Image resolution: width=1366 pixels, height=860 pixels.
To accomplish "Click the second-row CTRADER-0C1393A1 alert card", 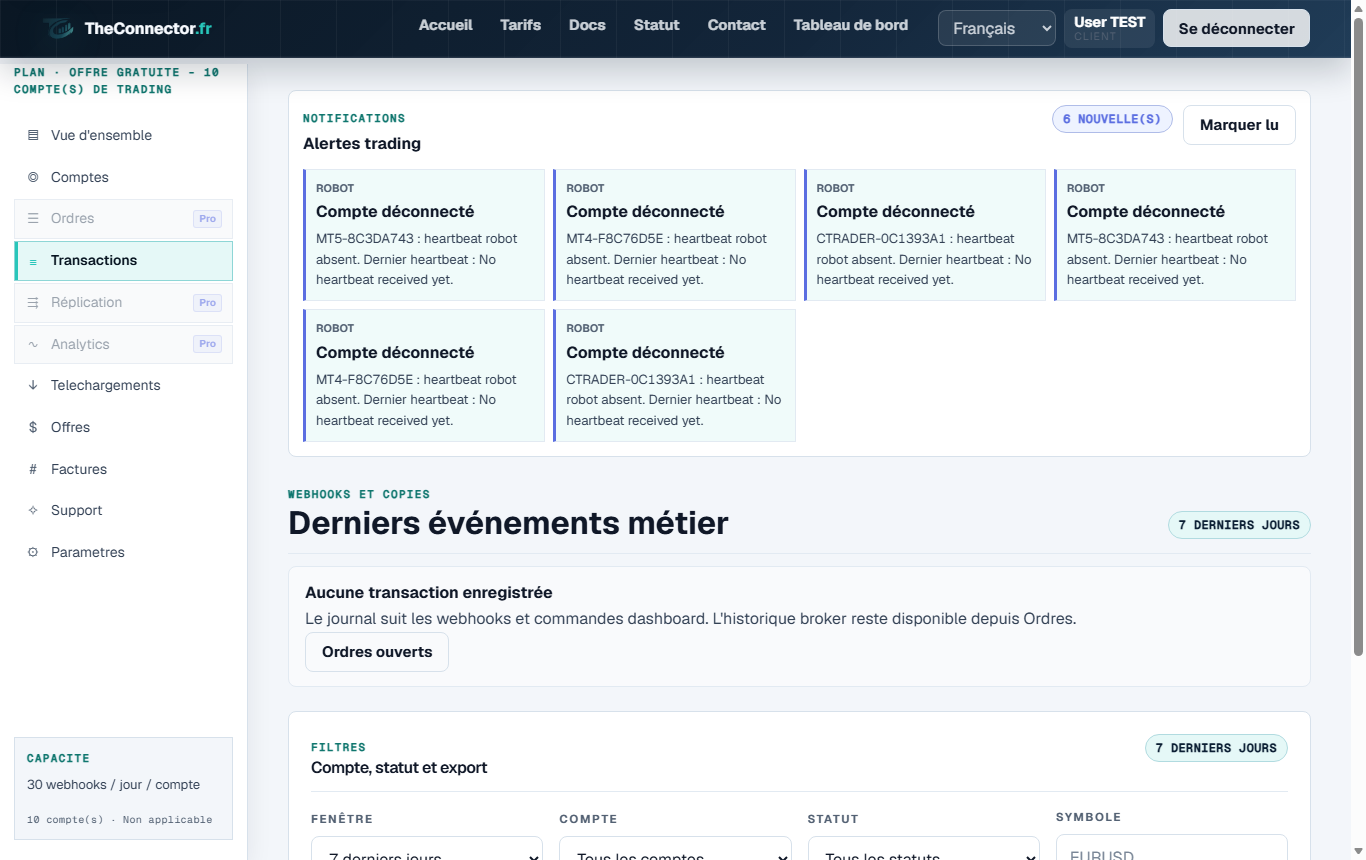I will tap(674, 375).
